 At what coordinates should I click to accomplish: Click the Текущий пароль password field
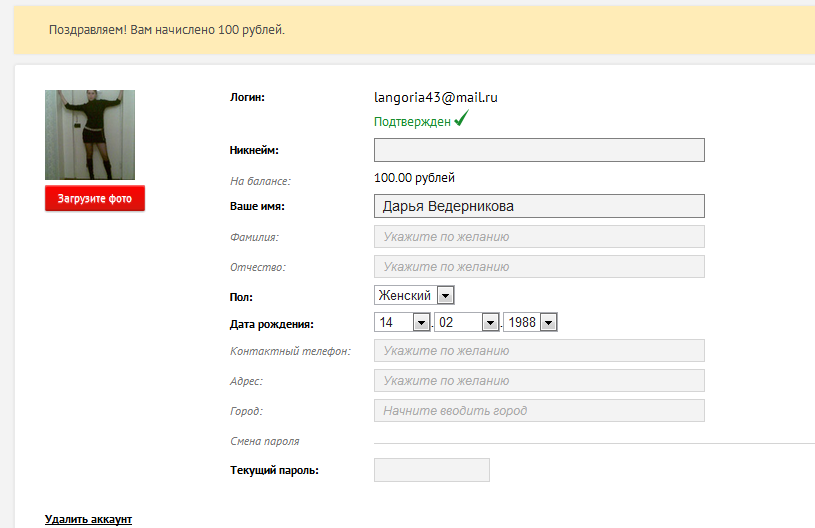pyautogui.click(x=431, y=470)
